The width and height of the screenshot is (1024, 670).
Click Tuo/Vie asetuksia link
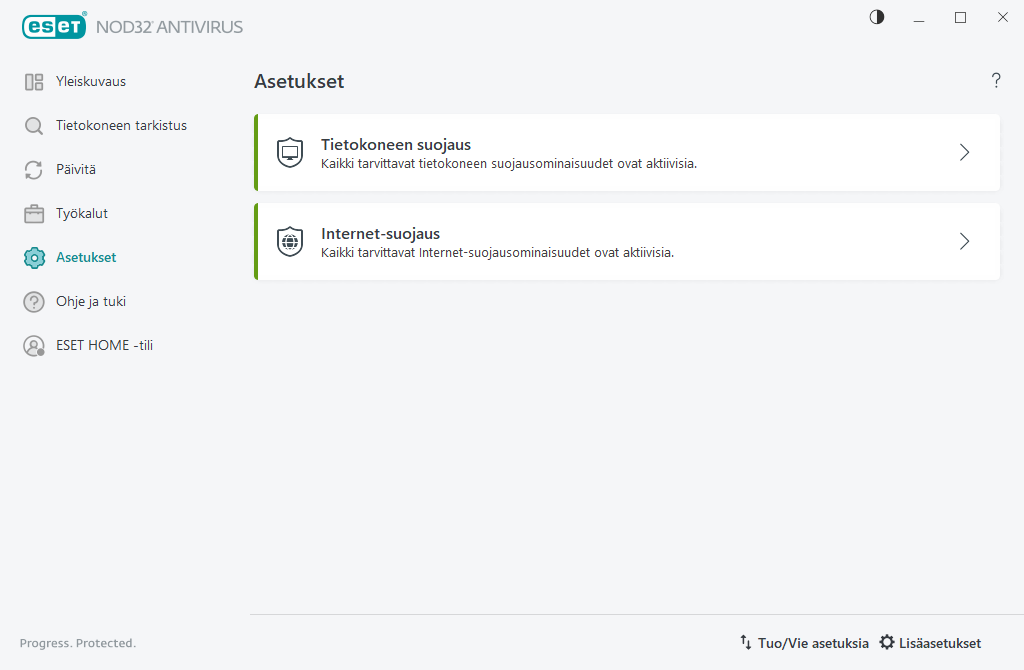[x=804, y=643]
